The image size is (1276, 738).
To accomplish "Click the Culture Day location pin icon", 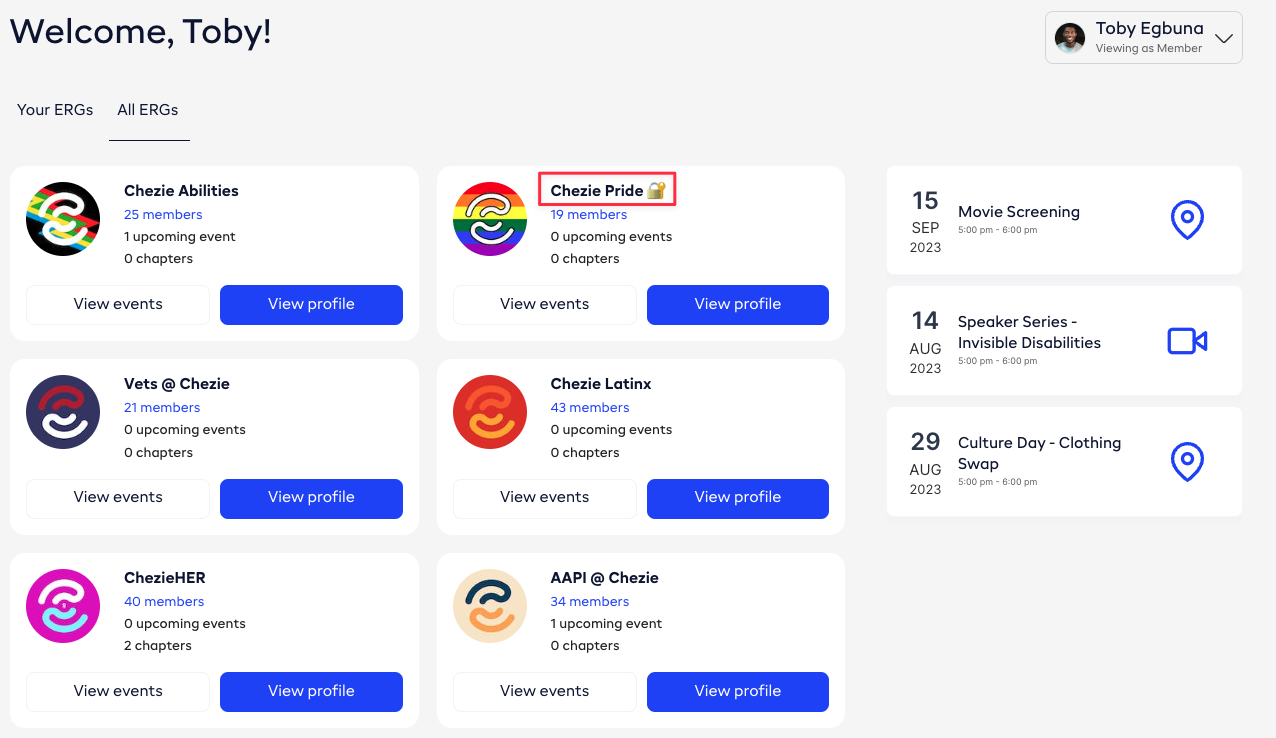I will (x=1187, y=462).
